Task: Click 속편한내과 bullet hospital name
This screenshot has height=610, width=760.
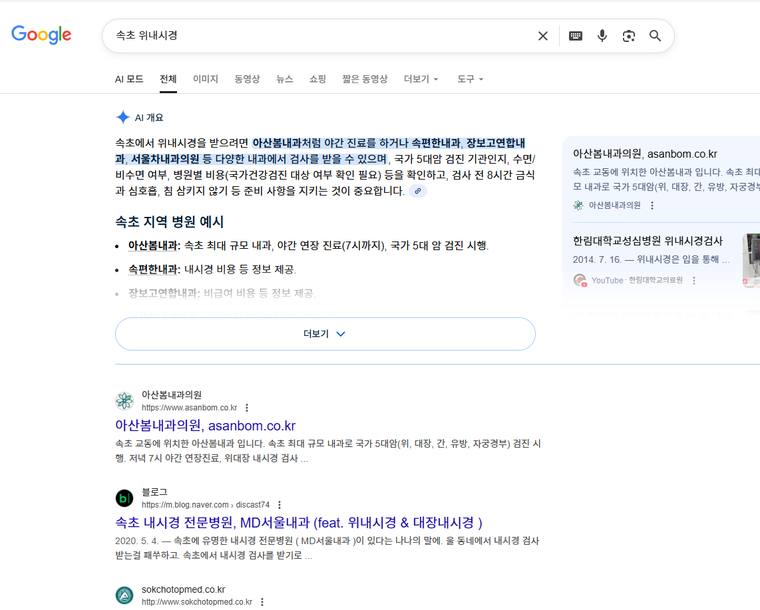Action: point(154,269)
